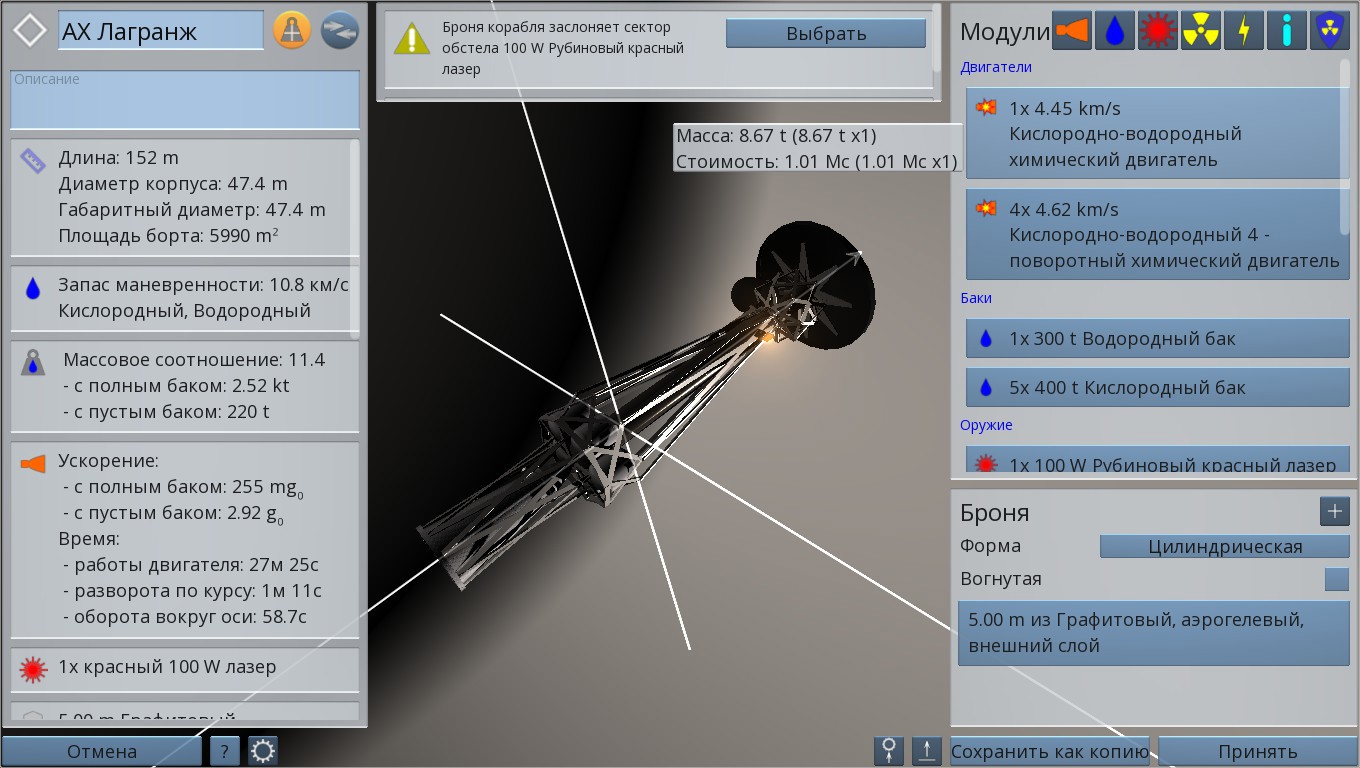Click the orange thruster icon beside Ускорение

coord(33,464)
